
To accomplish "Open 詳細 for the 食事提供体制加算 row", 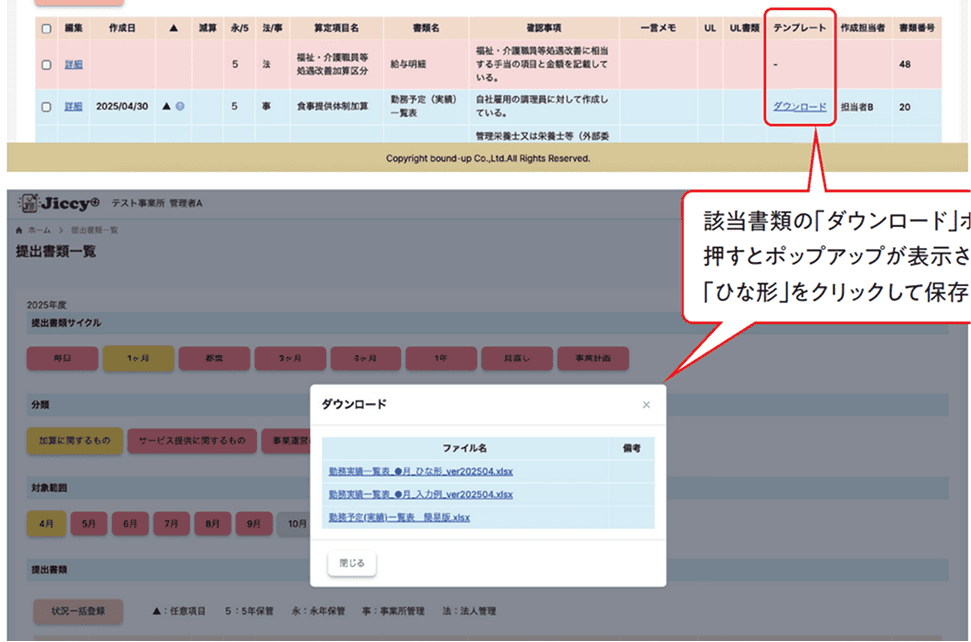I will [73, 106].
